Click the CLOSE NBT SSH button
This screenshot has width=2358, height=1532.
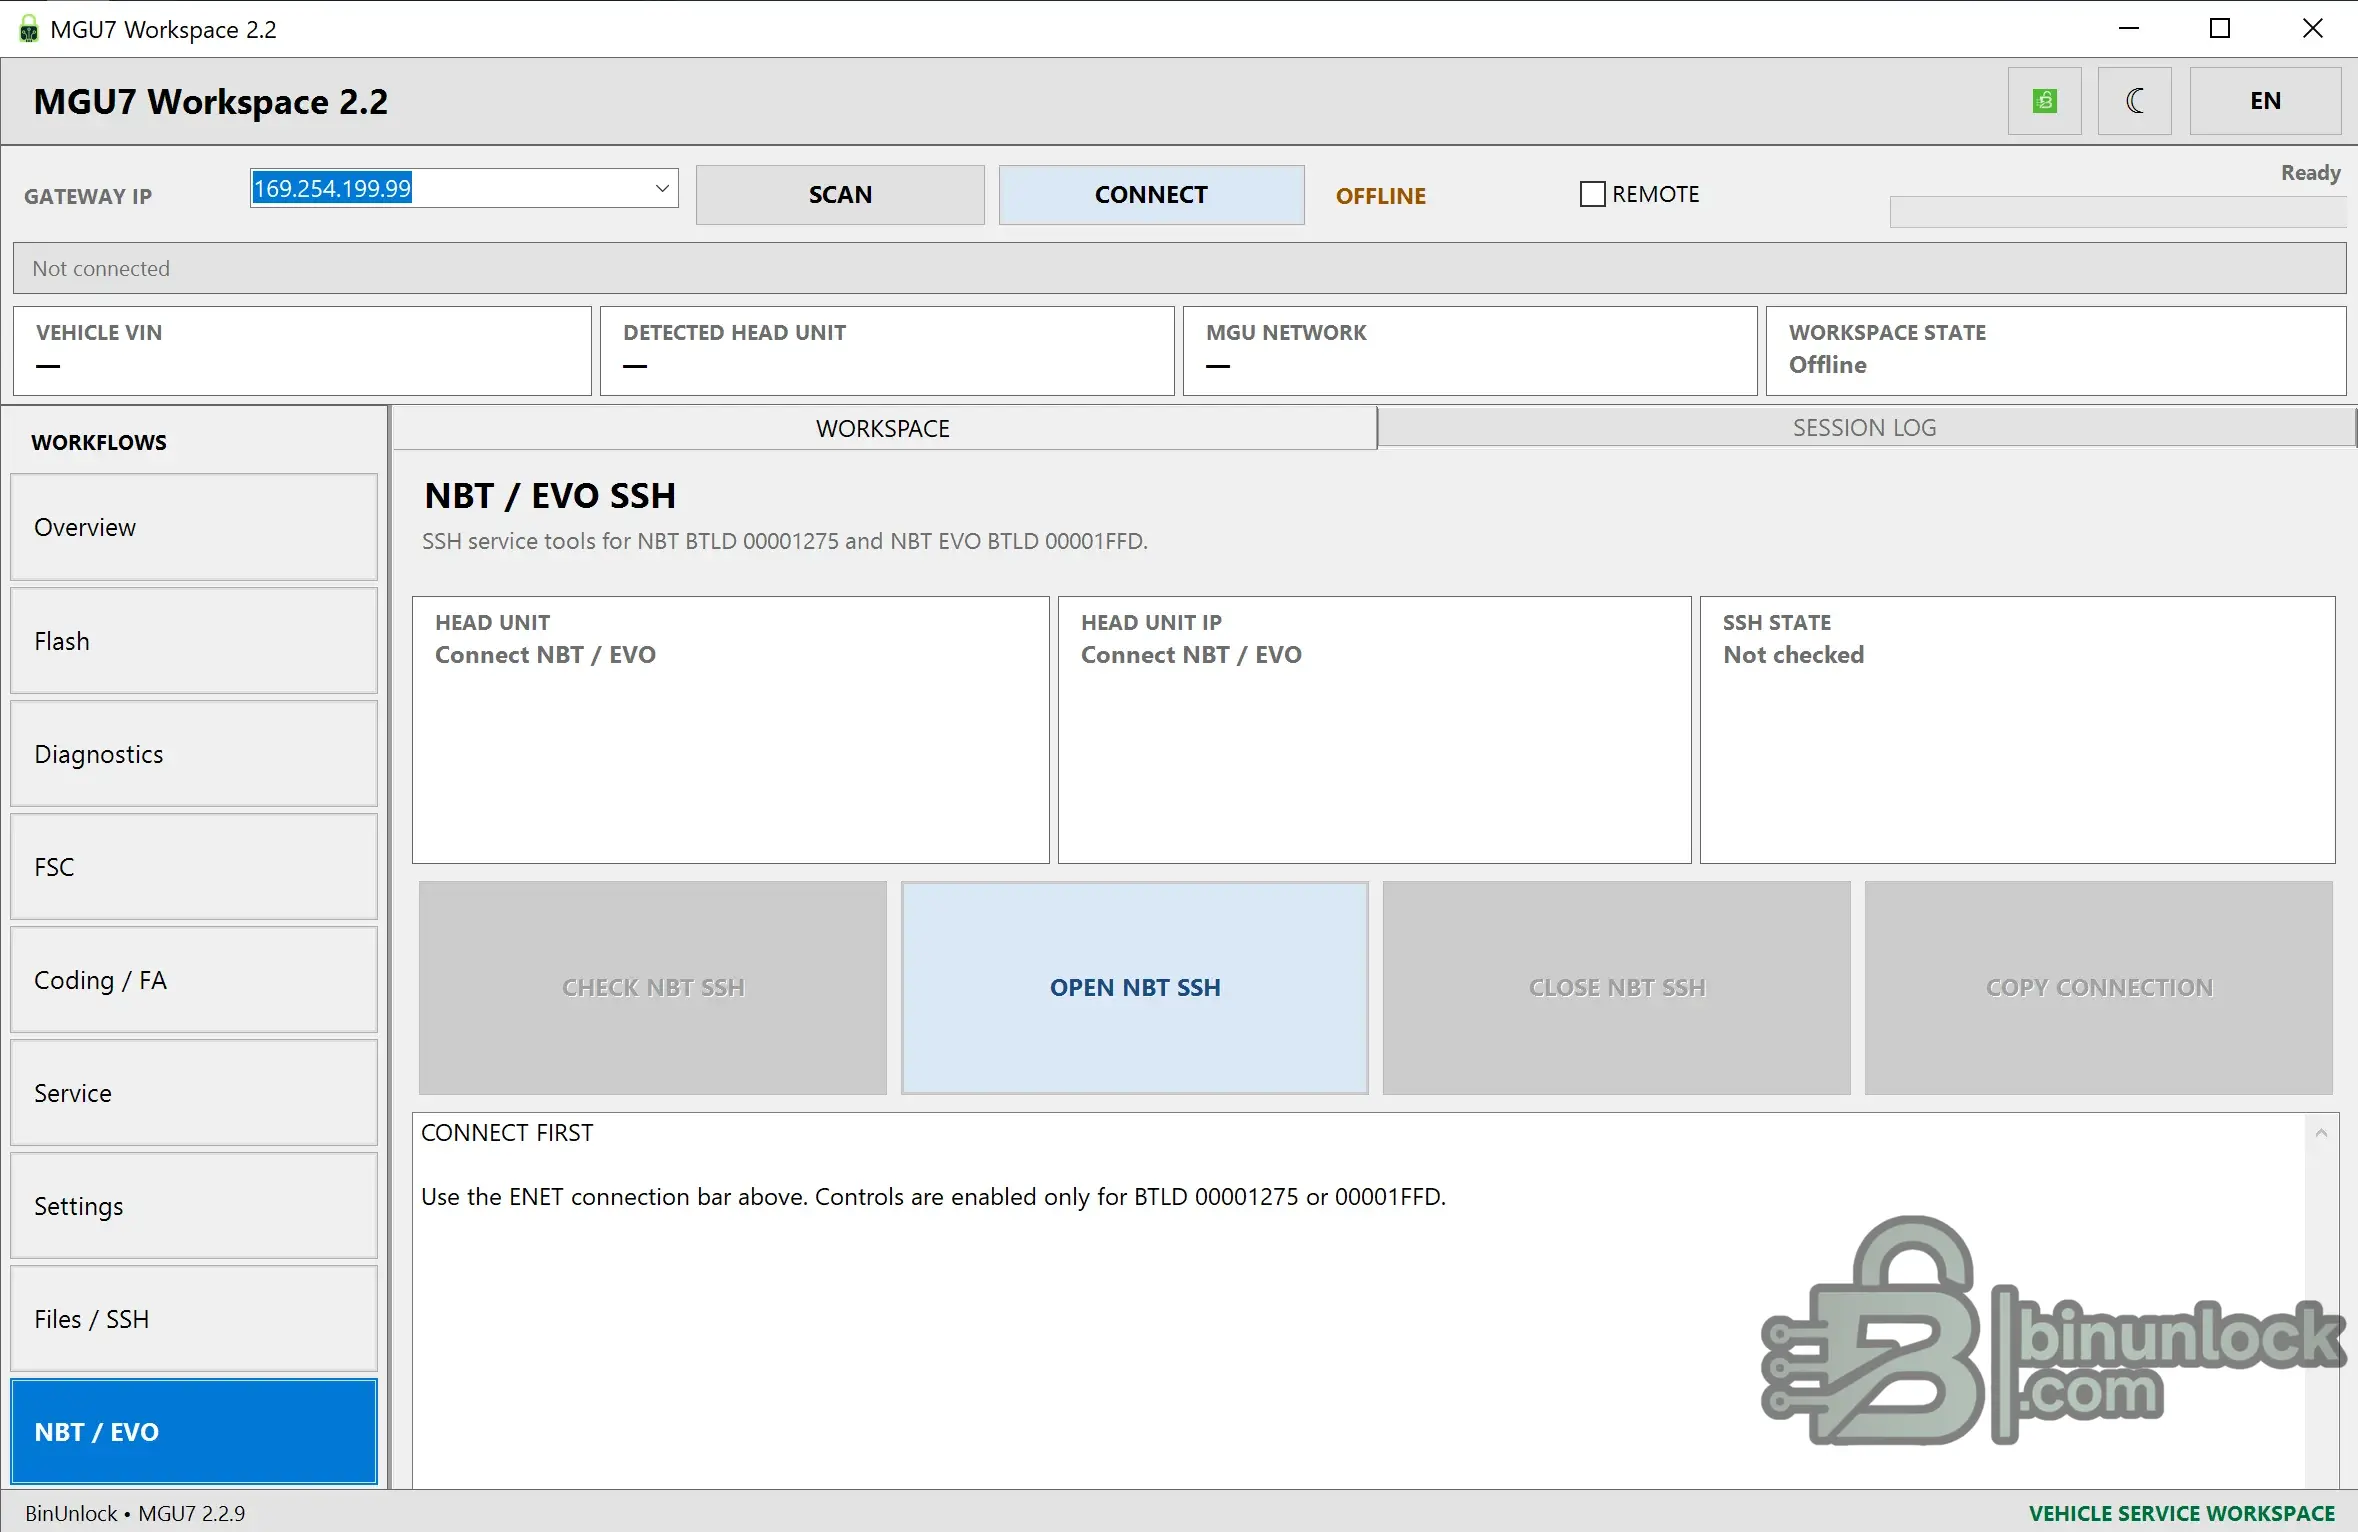point(1617,988)
